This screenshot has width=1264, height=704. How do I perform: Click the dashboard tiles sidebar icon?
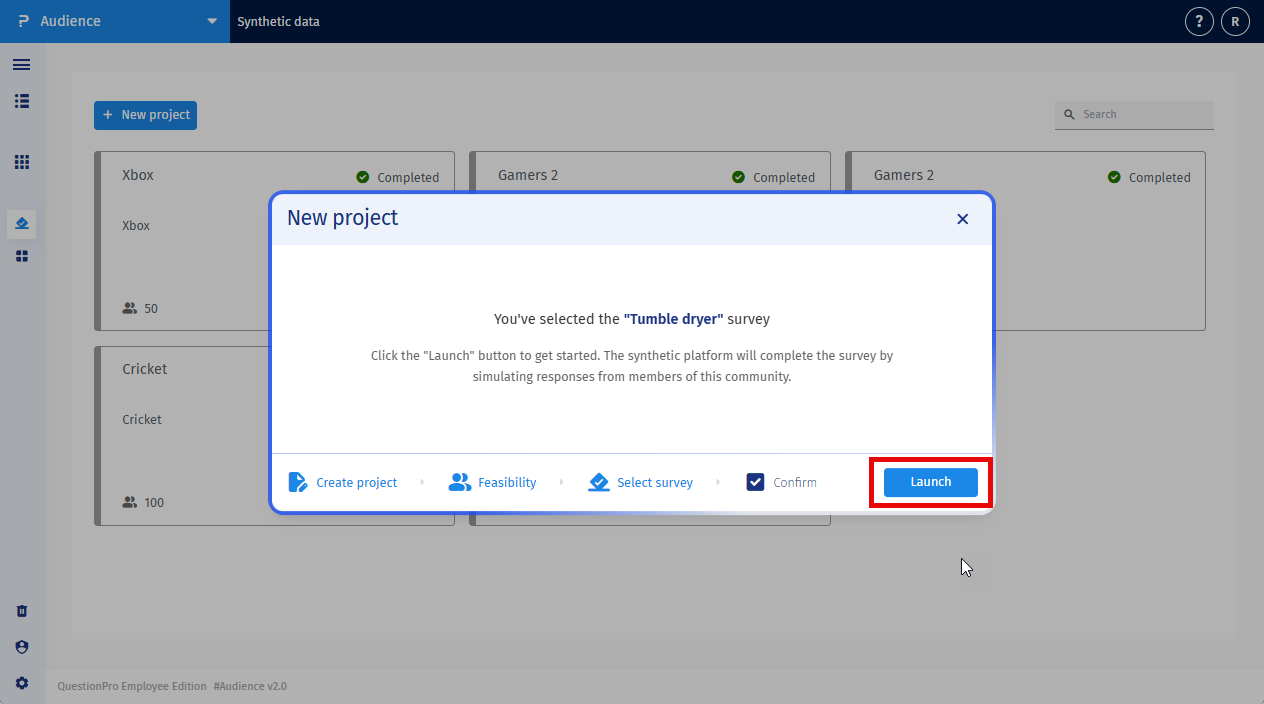(x=21, y=256)
